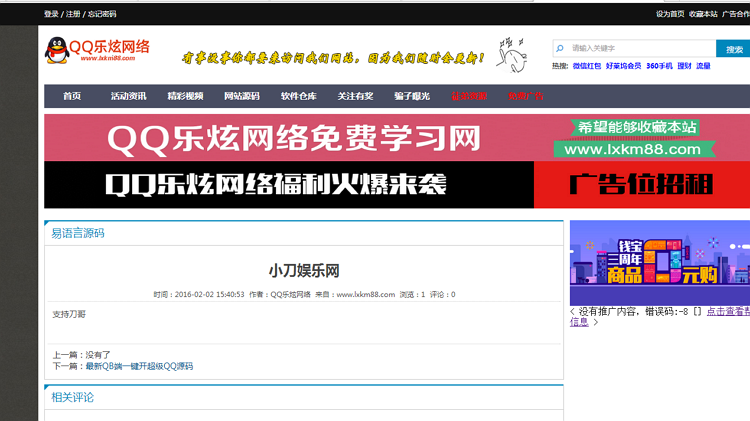Open 关注有奖 navigation item
The image size is (750, 421).
coord(355,96)
